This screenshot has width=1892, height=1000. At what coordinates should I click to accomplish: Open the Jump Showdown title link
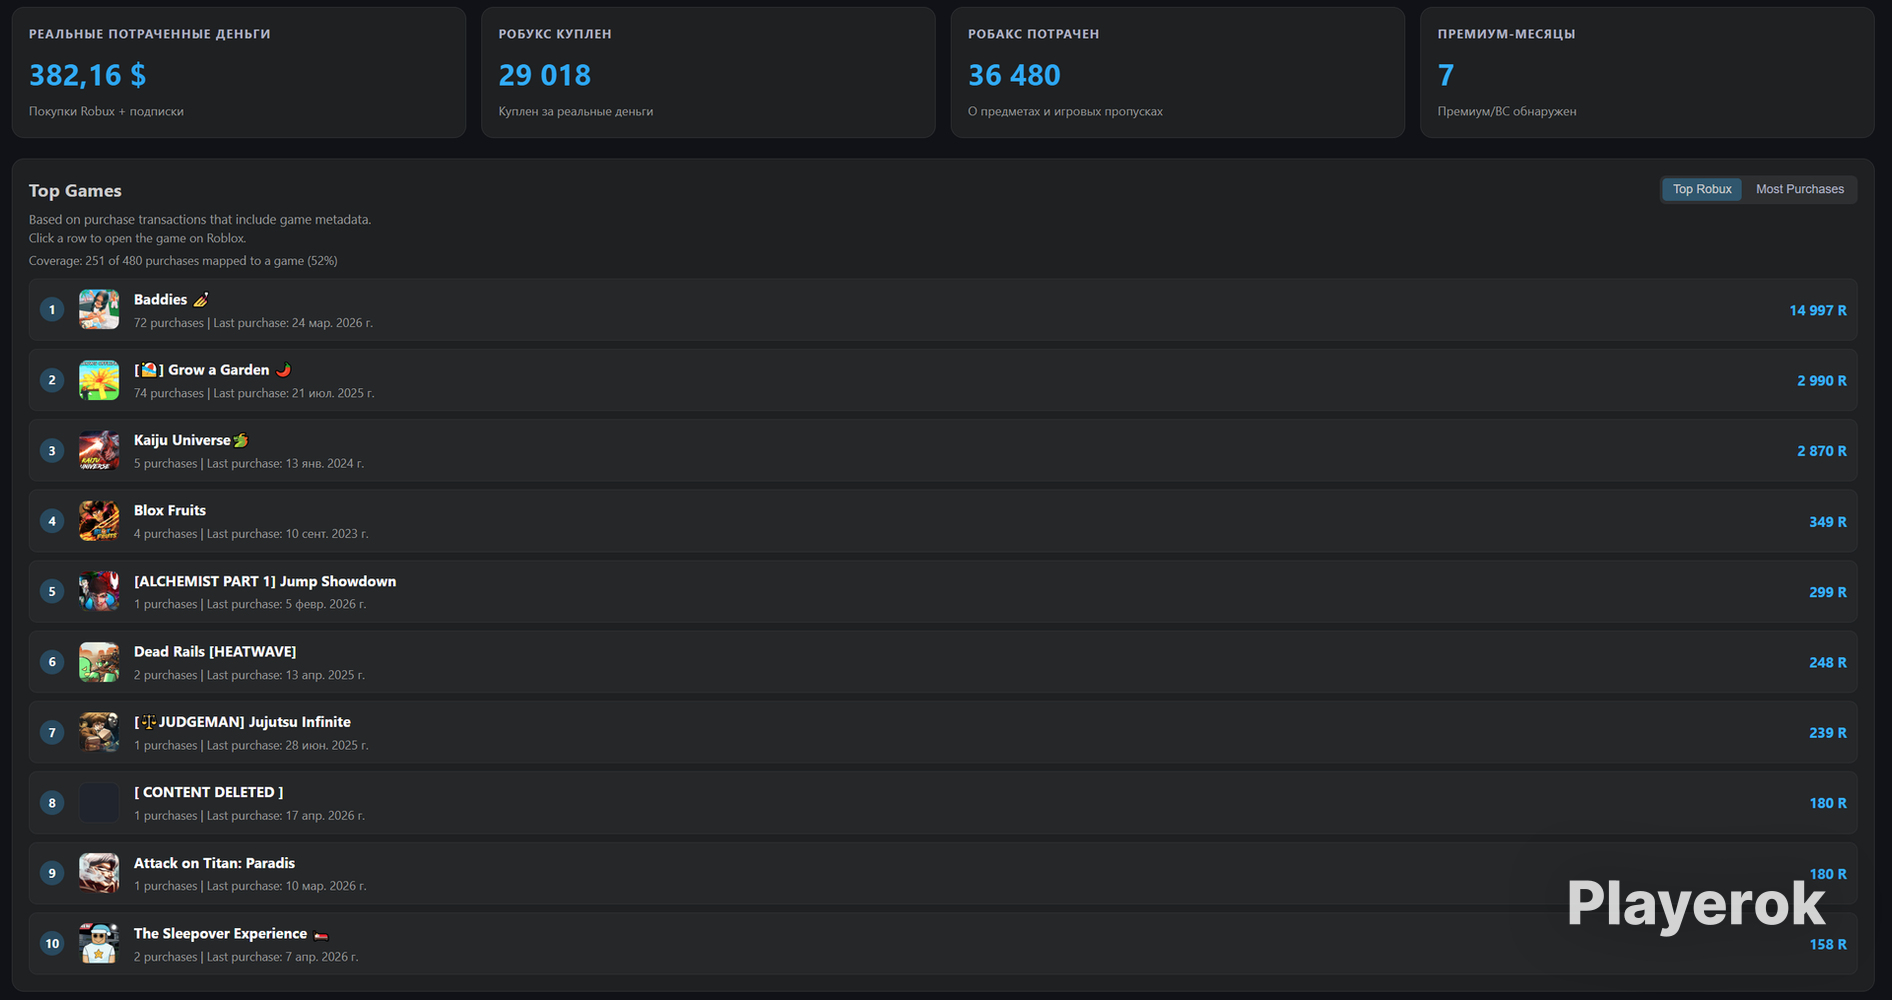pos(265,581)
